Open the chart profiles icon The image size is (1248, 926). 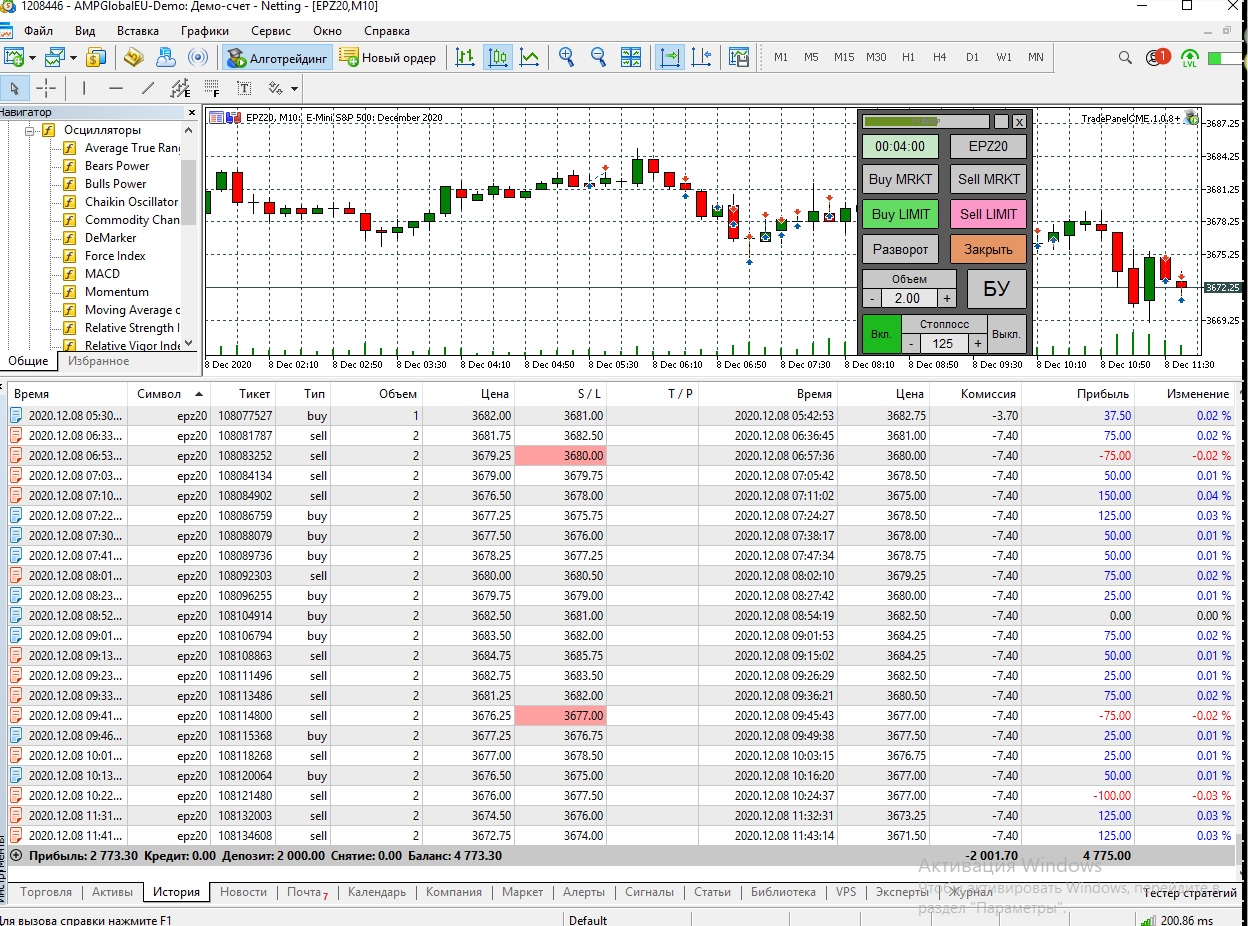(x=55, y=57)
